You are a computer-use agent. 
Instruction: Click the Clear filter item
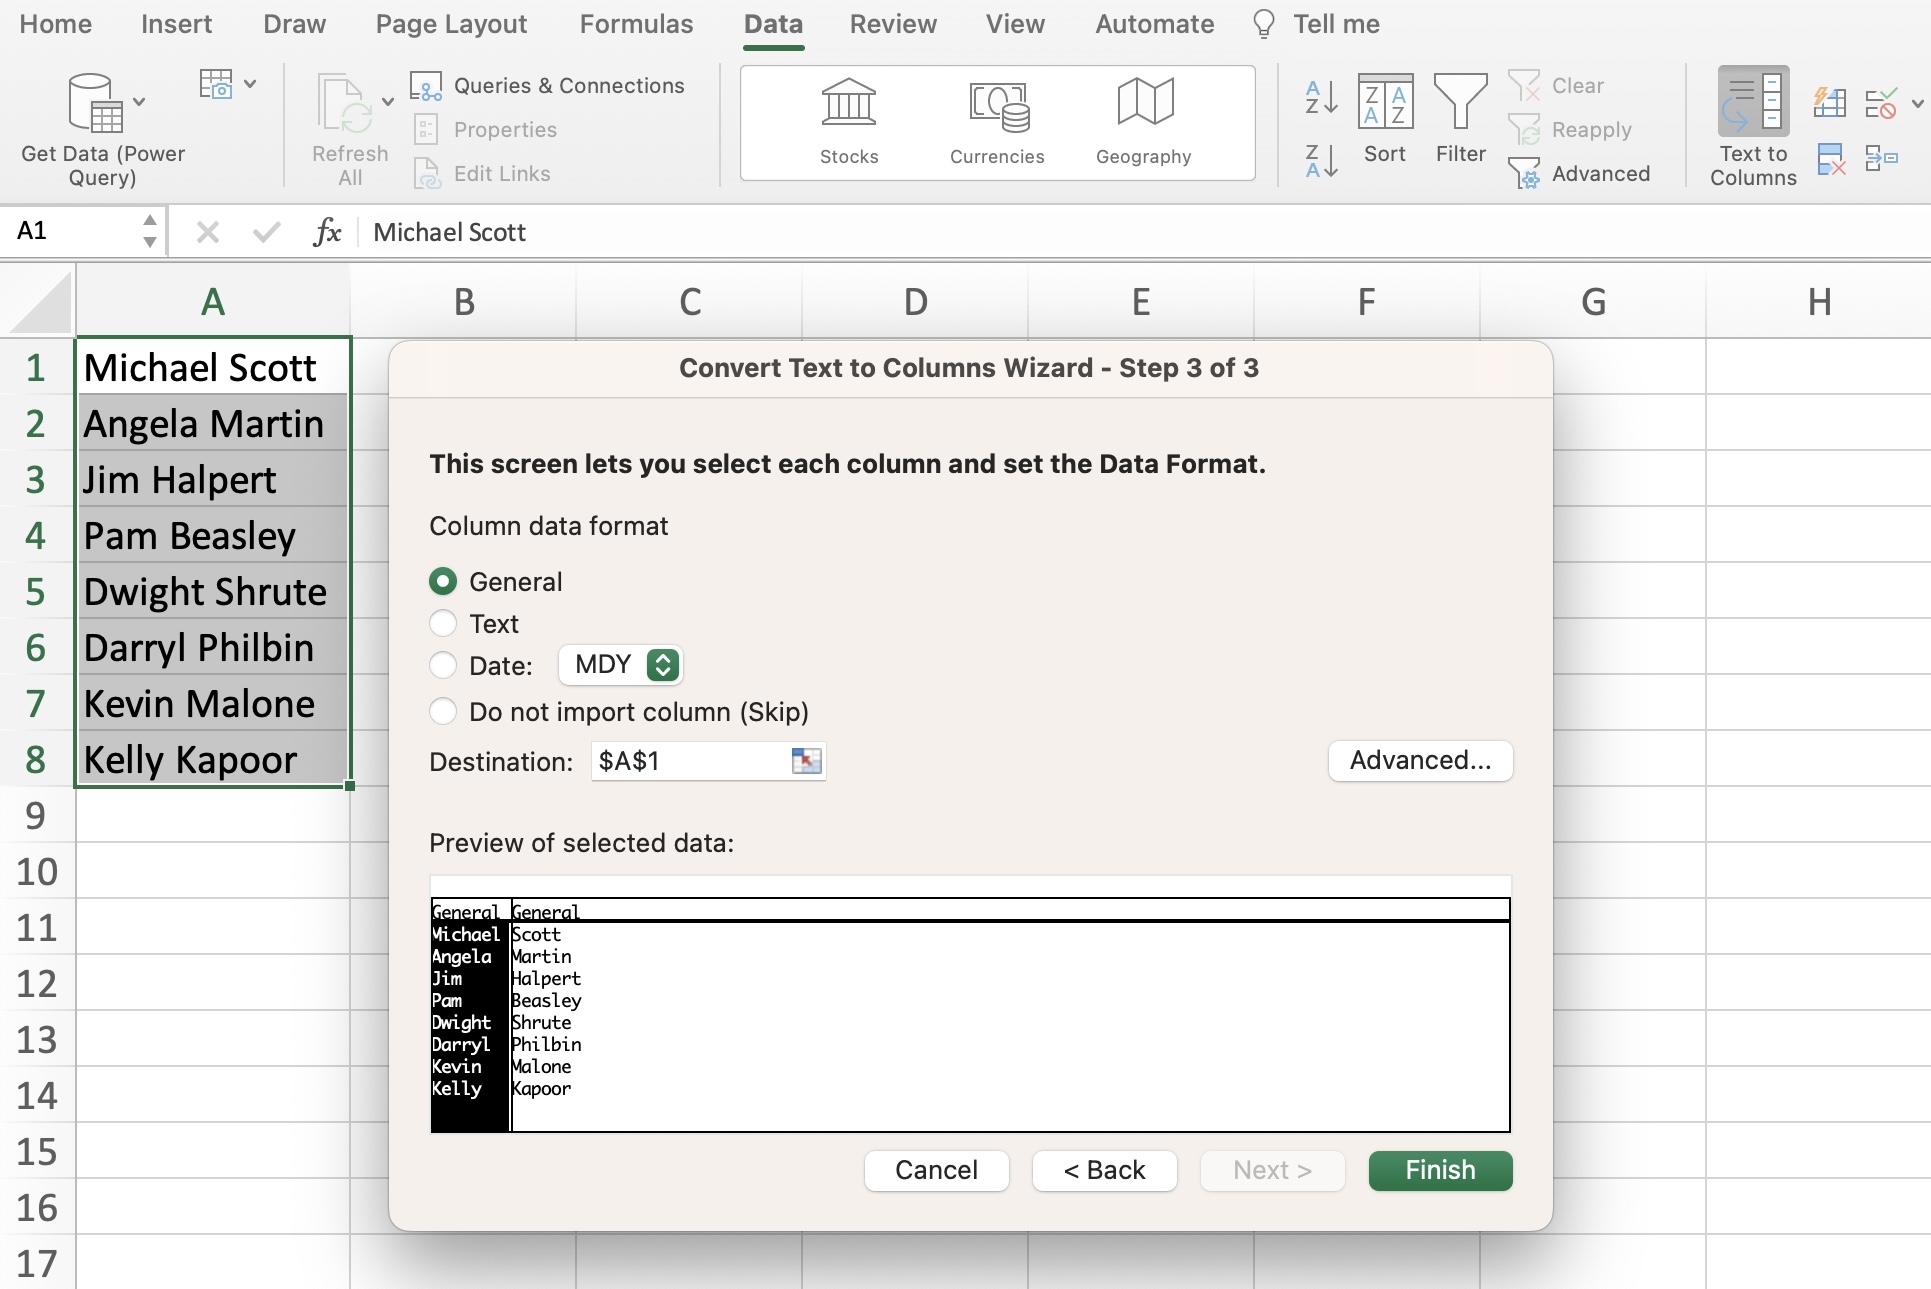pyautogui.click(x=1556, y=86)
